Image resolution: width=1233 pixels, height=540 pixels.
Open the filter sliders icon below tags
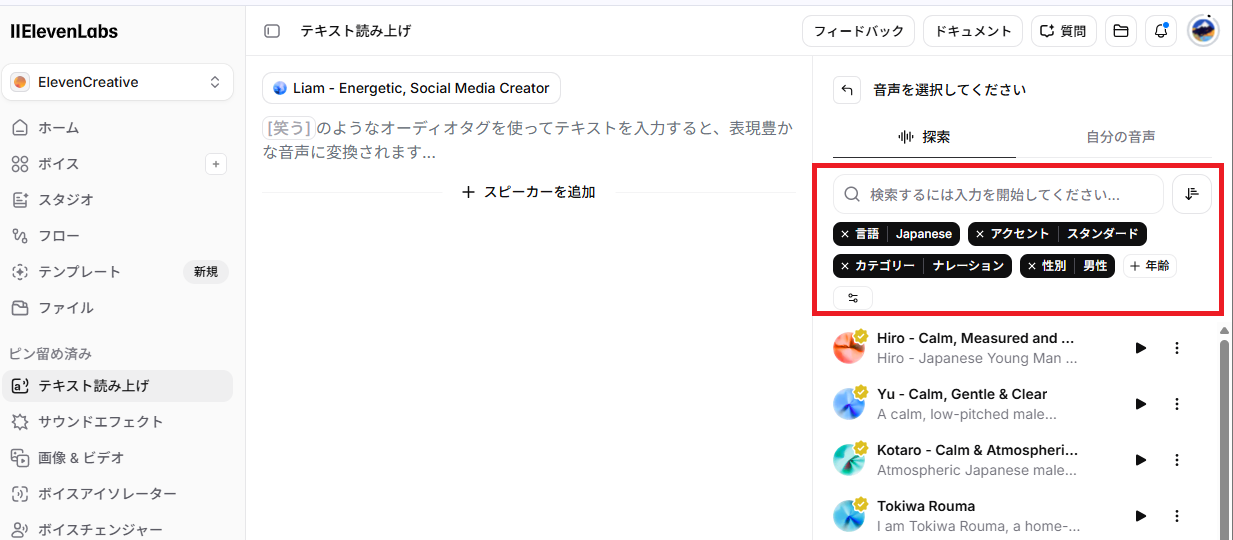click(853, 298)
